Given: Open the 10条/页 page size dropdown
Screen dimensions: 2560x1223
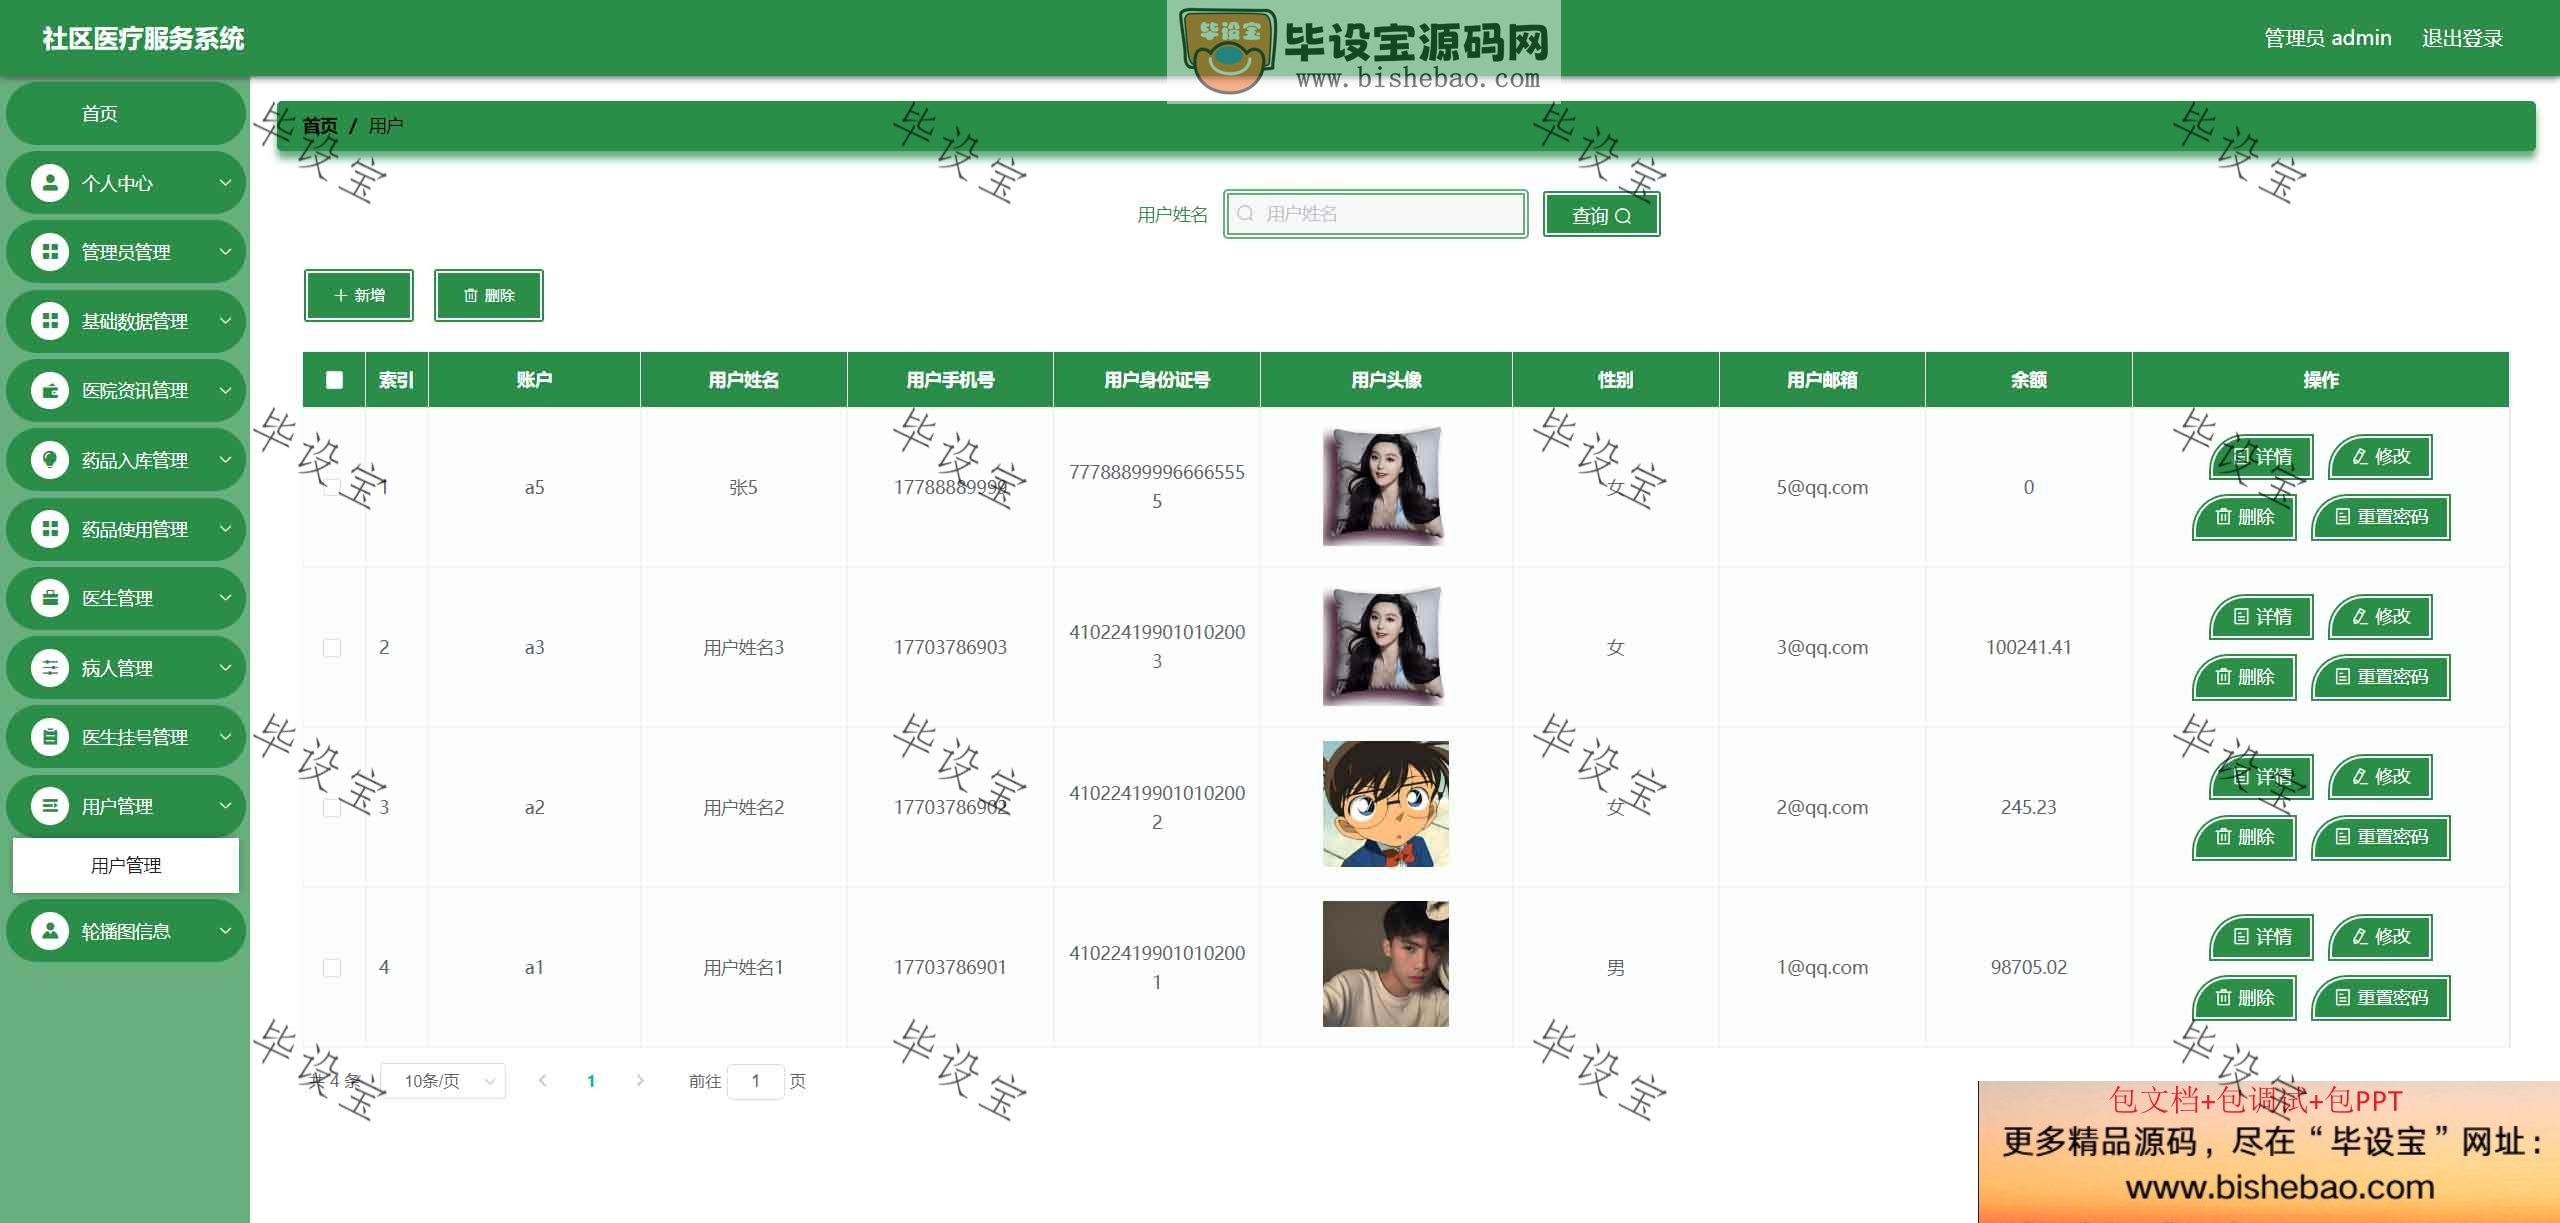Looking at the screenshot, I should tap(443, 1081).
